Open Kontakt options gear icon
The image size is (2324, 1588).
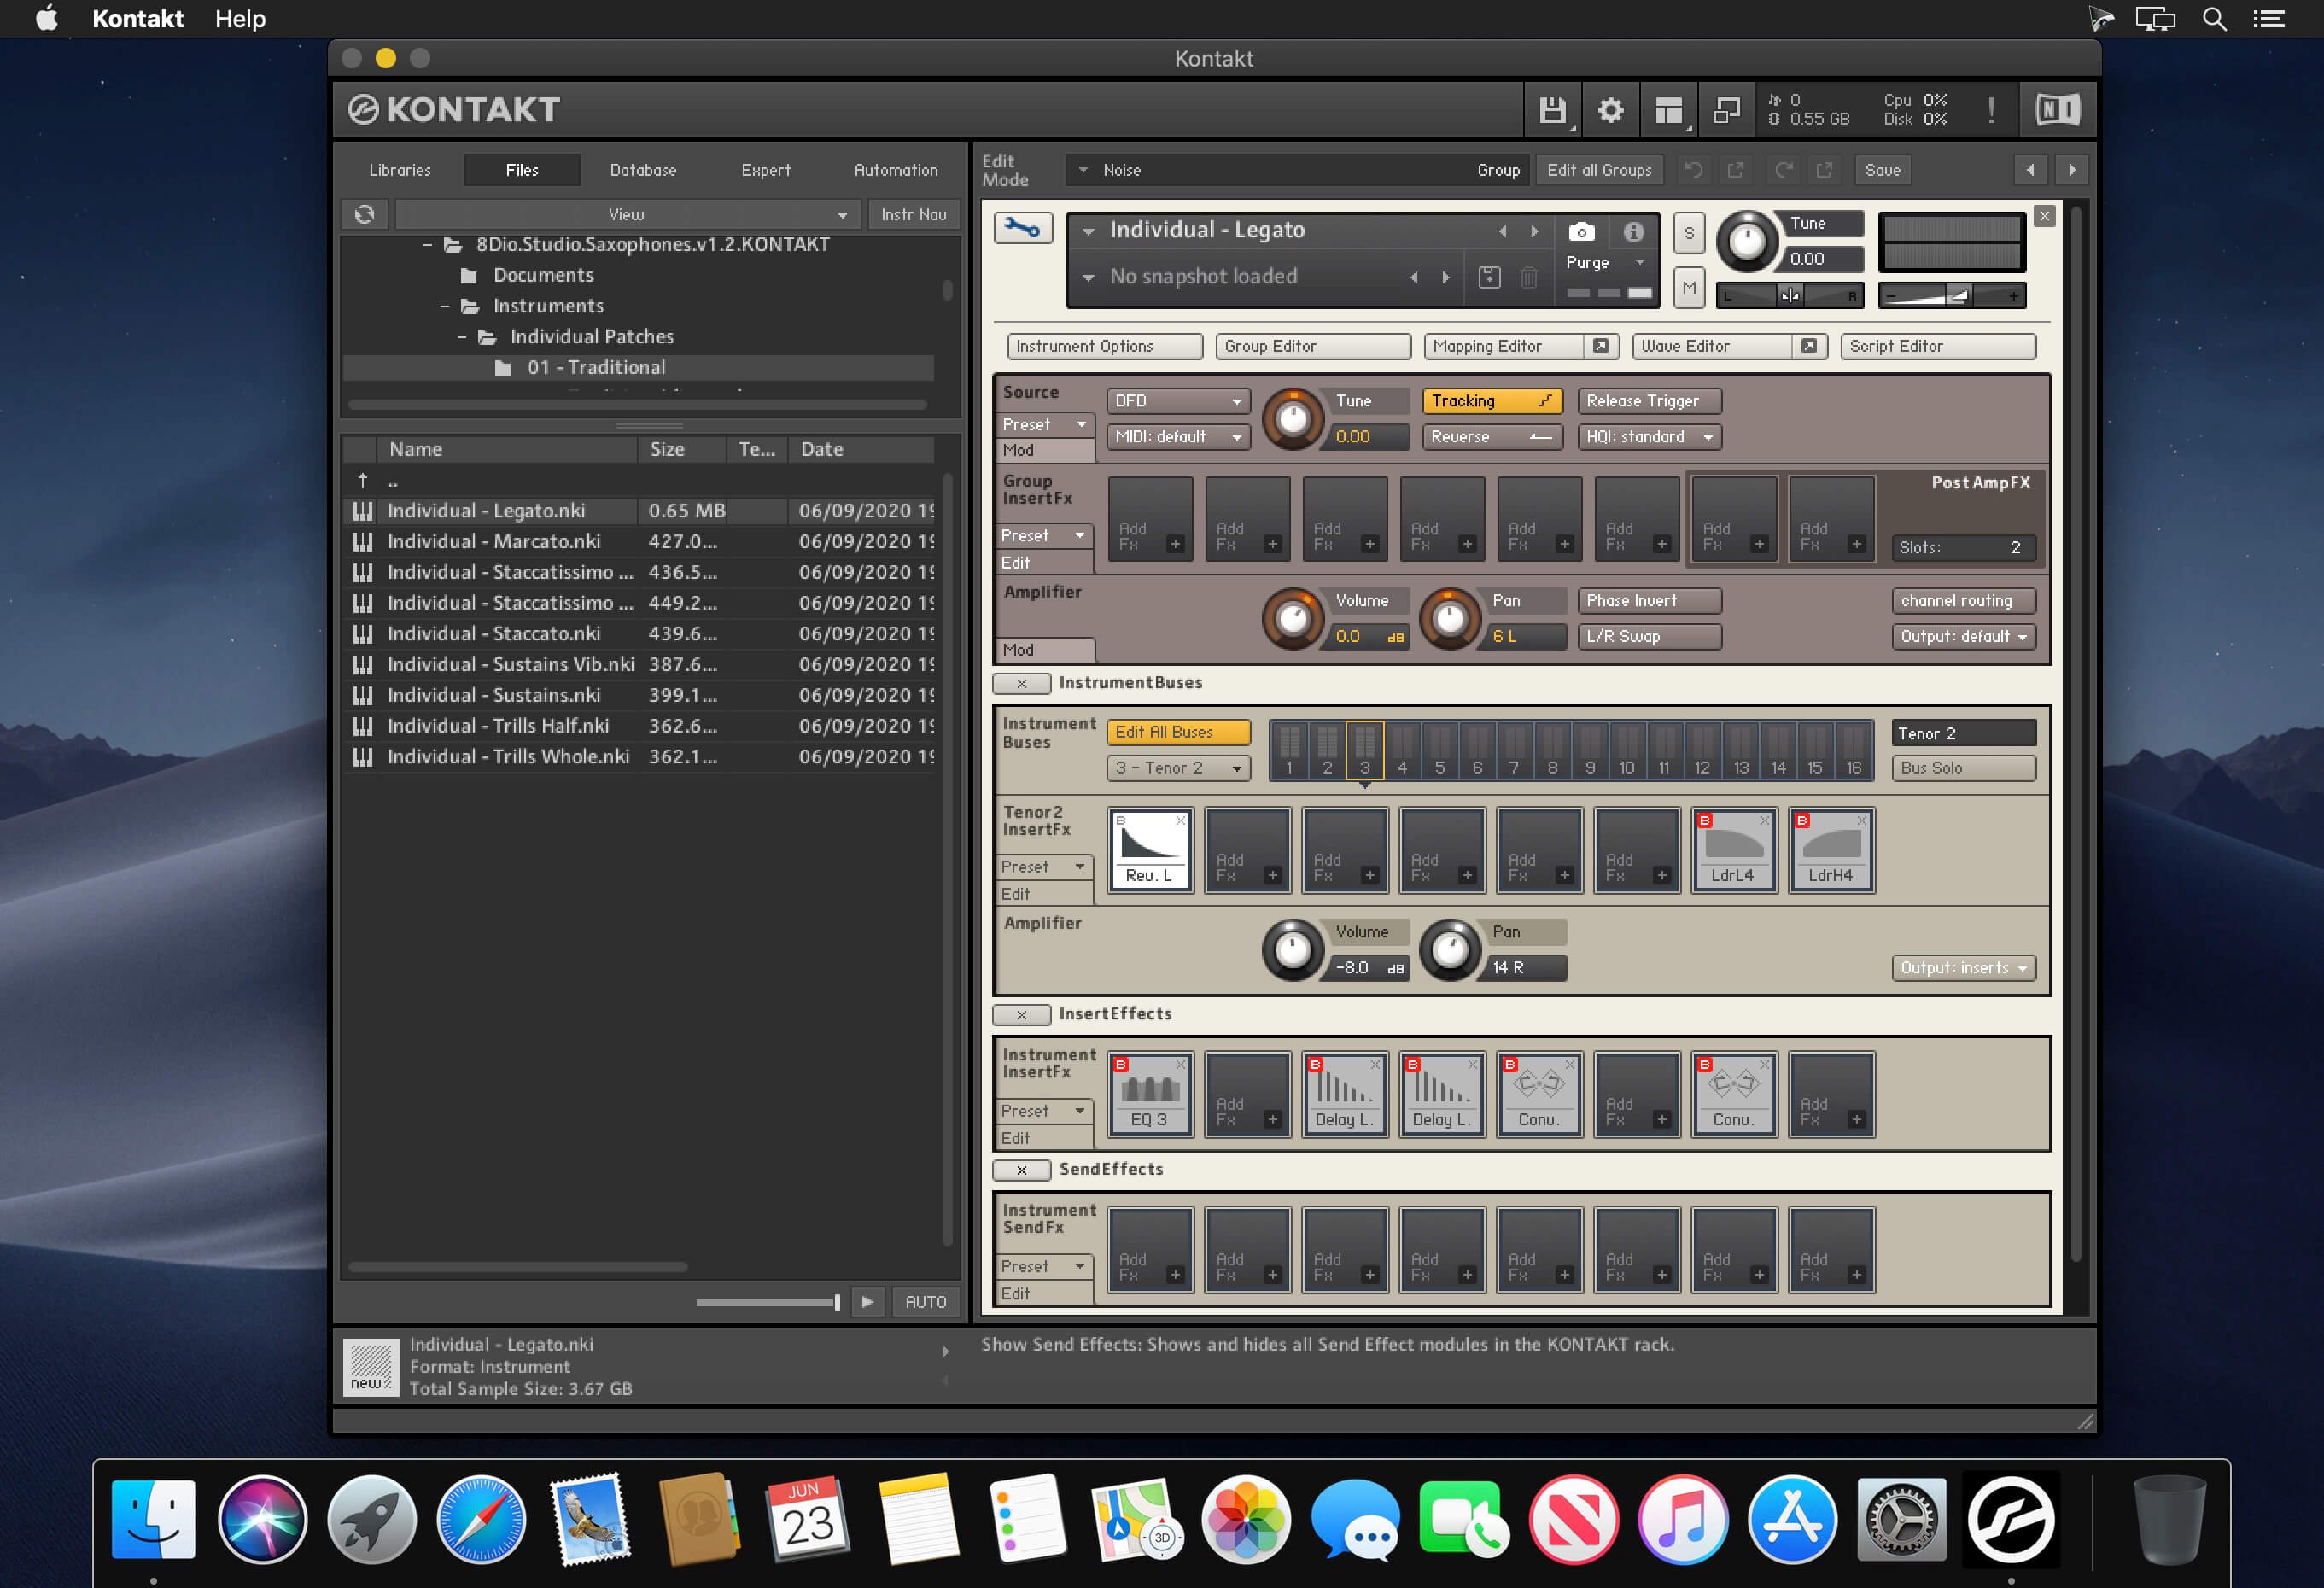pyautogui.click(x=1610, y=110)
